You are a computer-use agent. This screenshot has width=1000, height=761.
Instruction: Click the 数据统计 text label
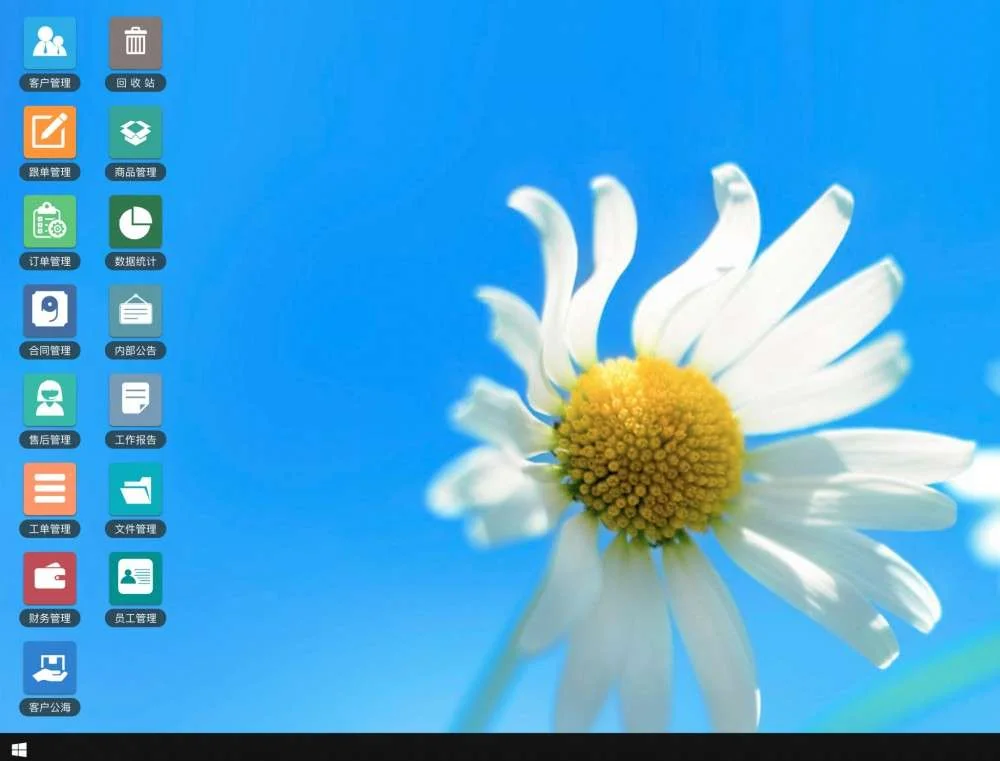135,262
